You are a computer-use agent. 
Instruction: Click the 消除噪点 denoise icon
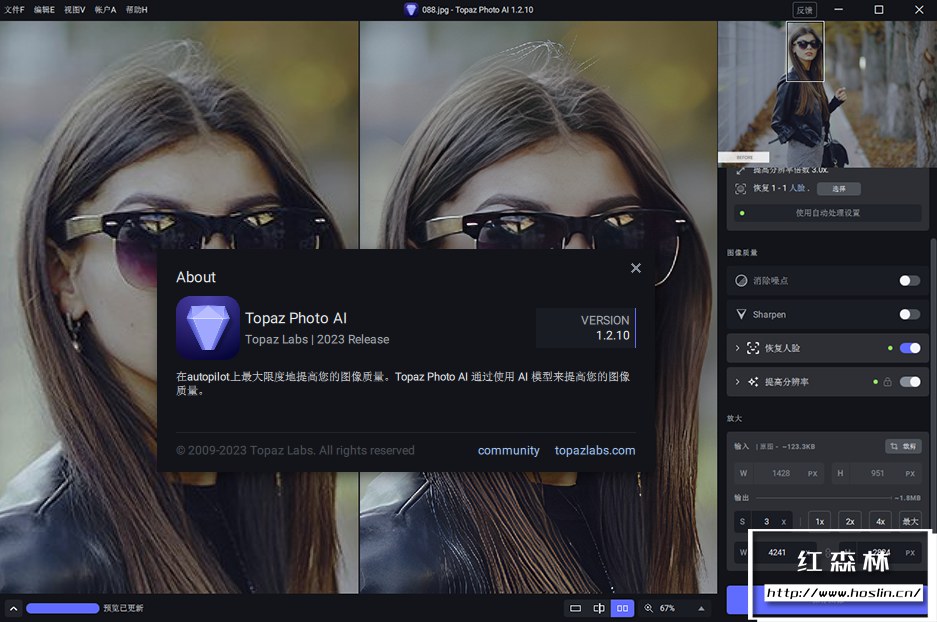pyautogui.click(x=741, y=281)
